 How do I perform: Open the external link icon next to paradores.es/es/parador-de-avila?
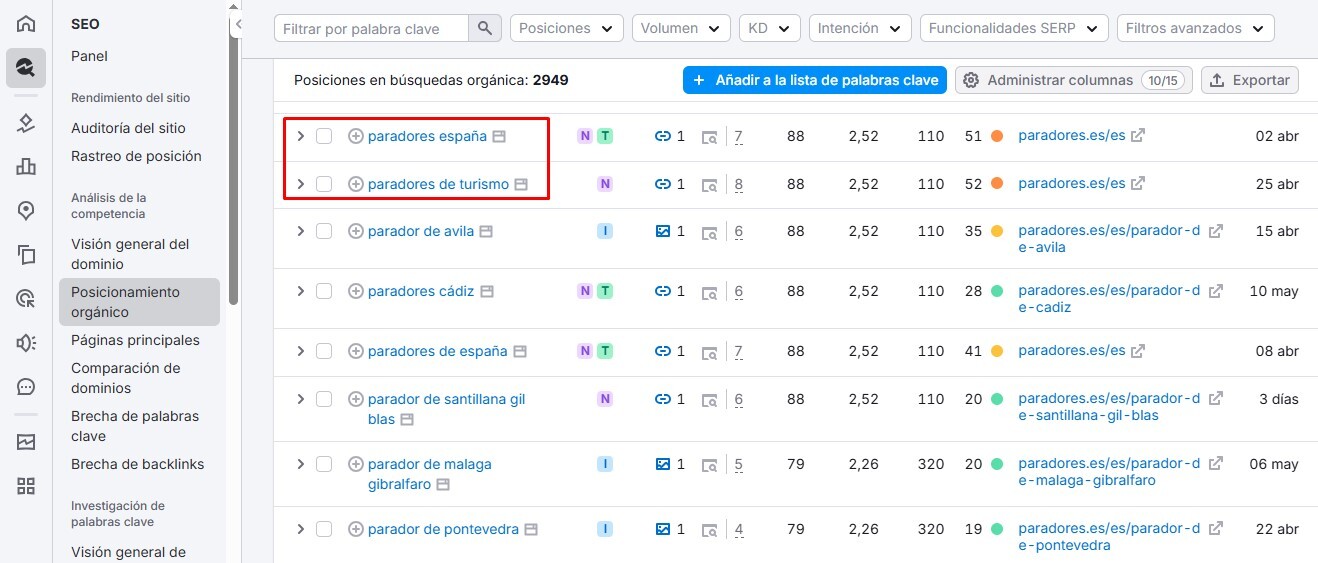1215,231
